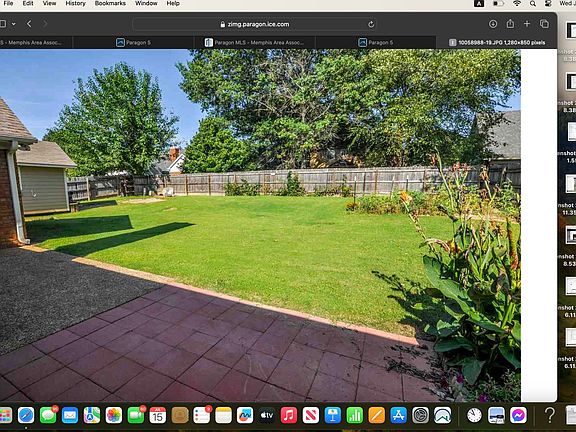Click the question mark icon in Dock

[550, 415]
